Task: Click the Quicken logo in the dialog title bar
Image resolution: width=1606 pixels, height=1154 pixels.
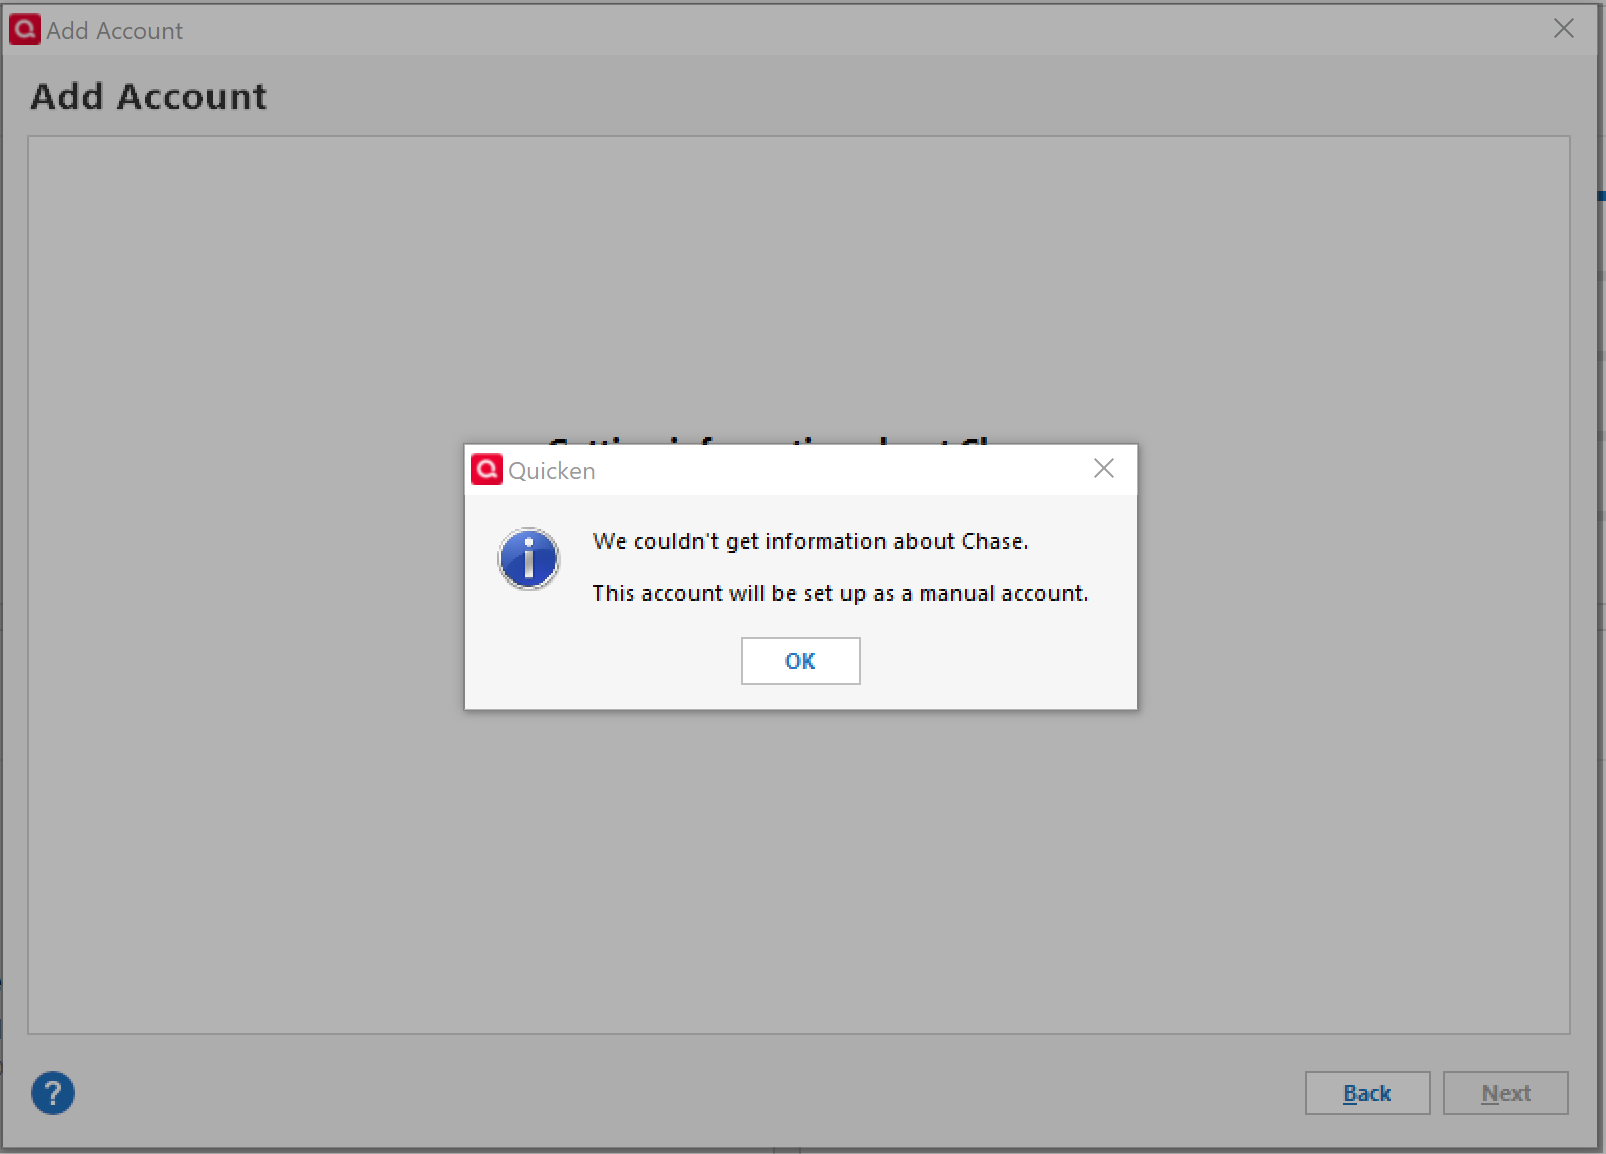Action: pos(487,469)
